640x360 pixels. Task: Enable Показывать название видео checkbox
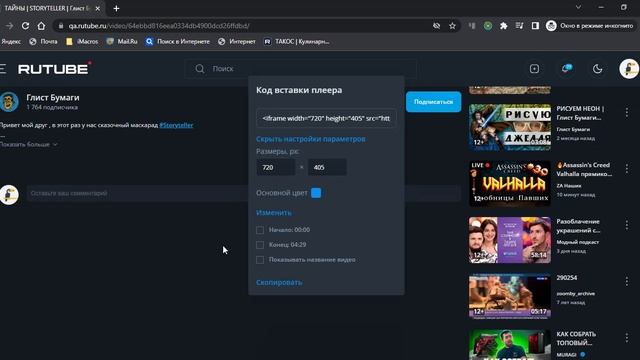[x=260, y=260]
